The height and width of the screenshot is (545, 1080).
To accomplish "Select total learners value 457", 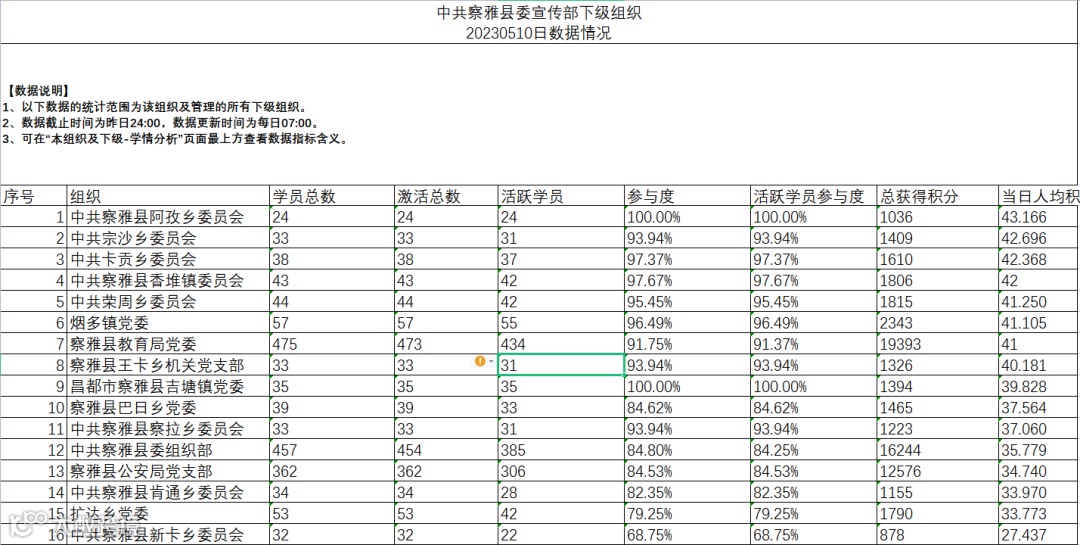I will coord(331,451).
